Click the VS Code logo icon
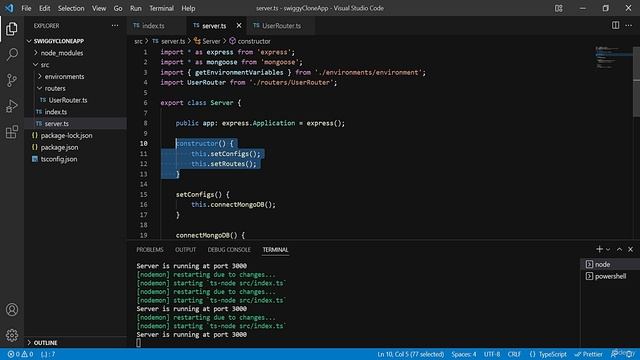Image resolution: width=640 pixels, height=360 pixels. 9,8
